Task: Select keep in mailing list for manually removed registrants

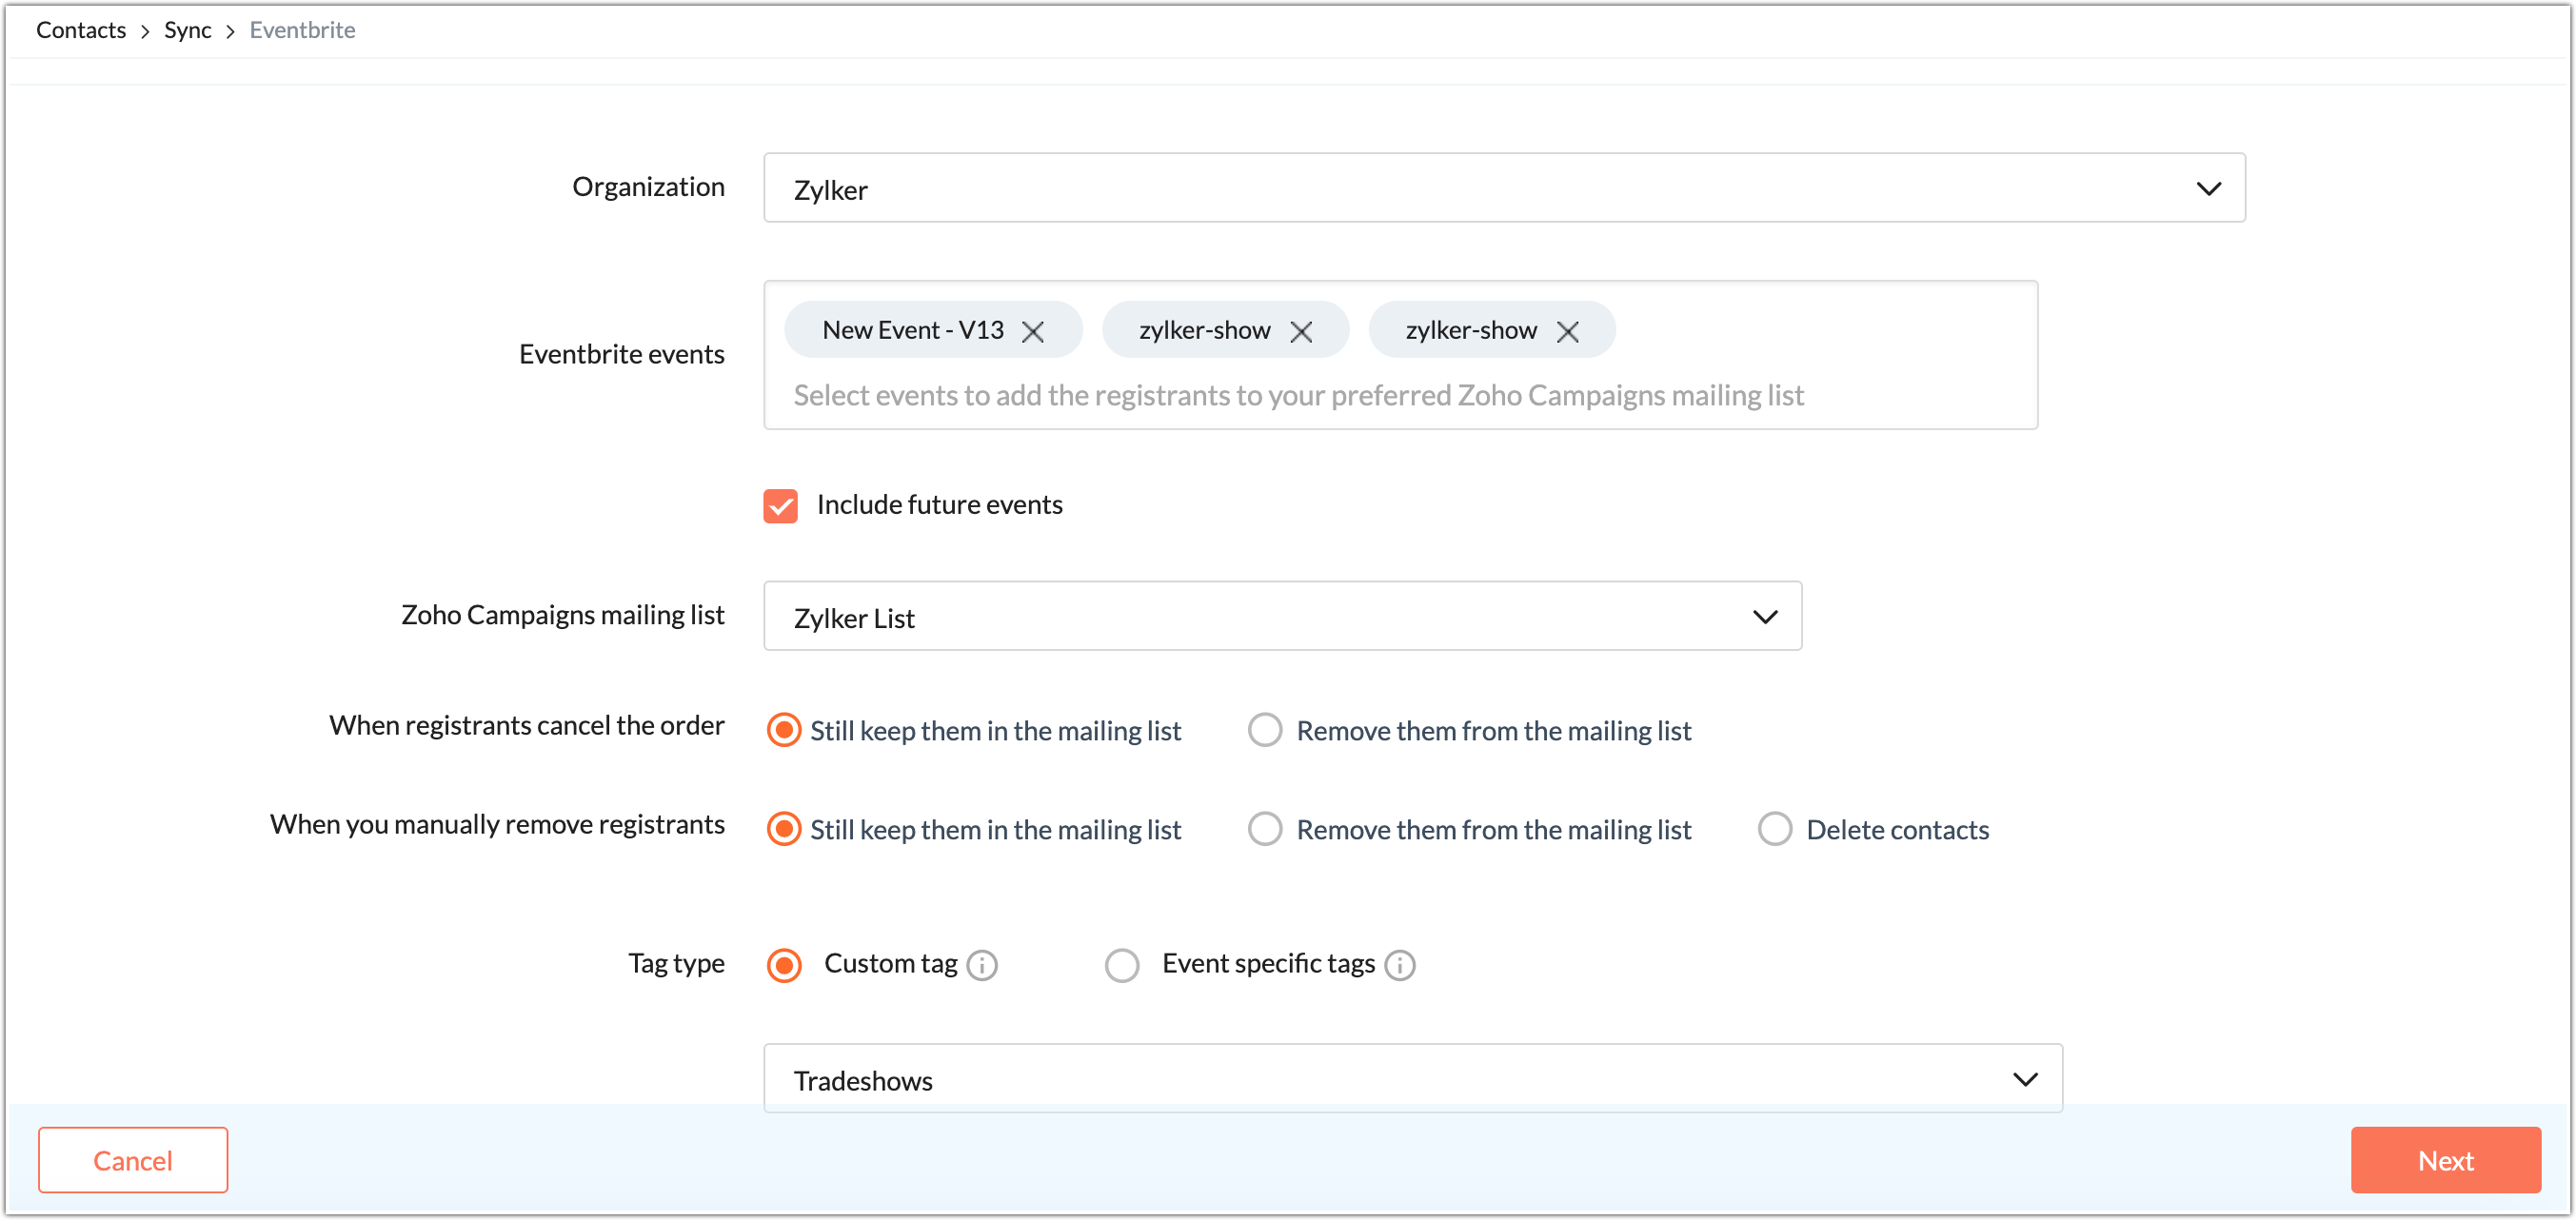Action: (784, 830)
